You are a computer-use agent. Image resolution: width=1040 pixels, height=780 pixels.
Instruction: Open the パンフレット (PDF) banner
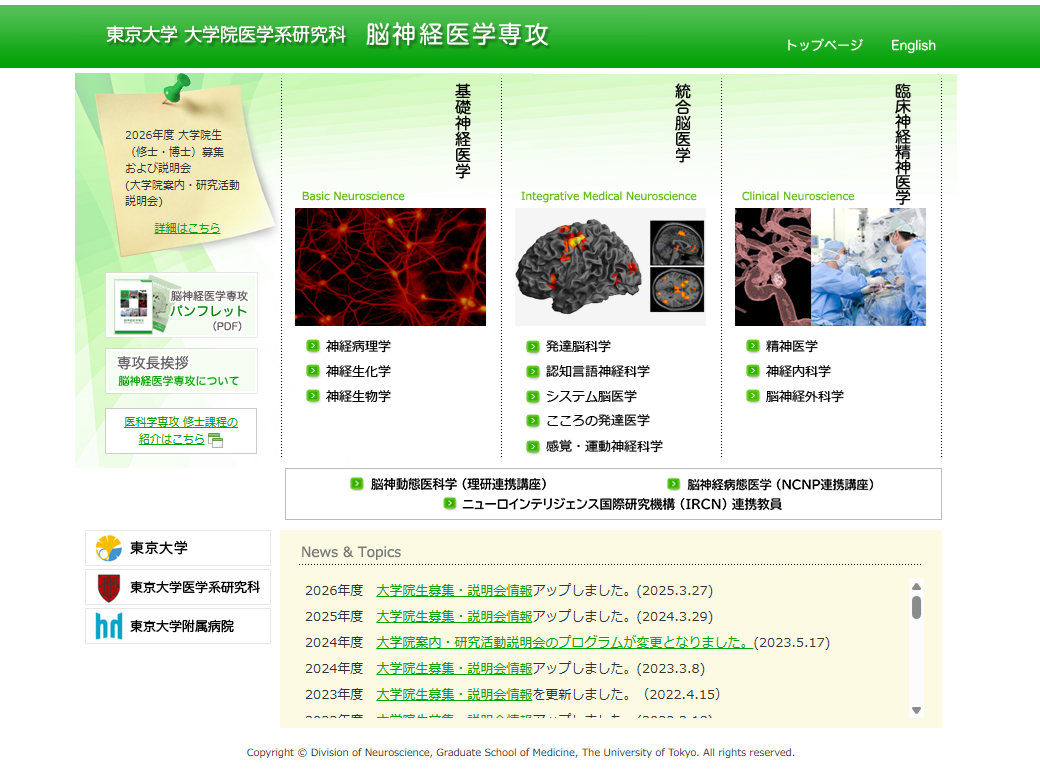[x=181, y=305]
